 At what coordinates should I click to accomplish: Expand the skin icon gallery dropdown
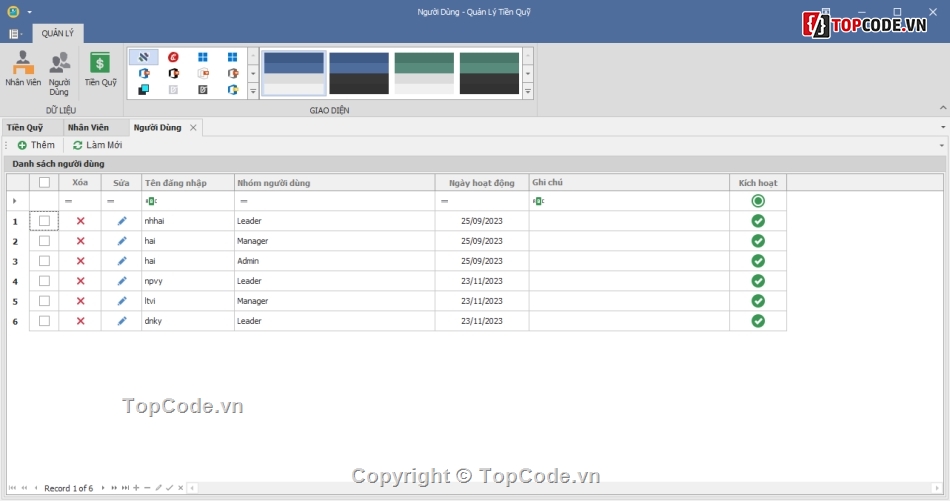[x=253, y=90]
